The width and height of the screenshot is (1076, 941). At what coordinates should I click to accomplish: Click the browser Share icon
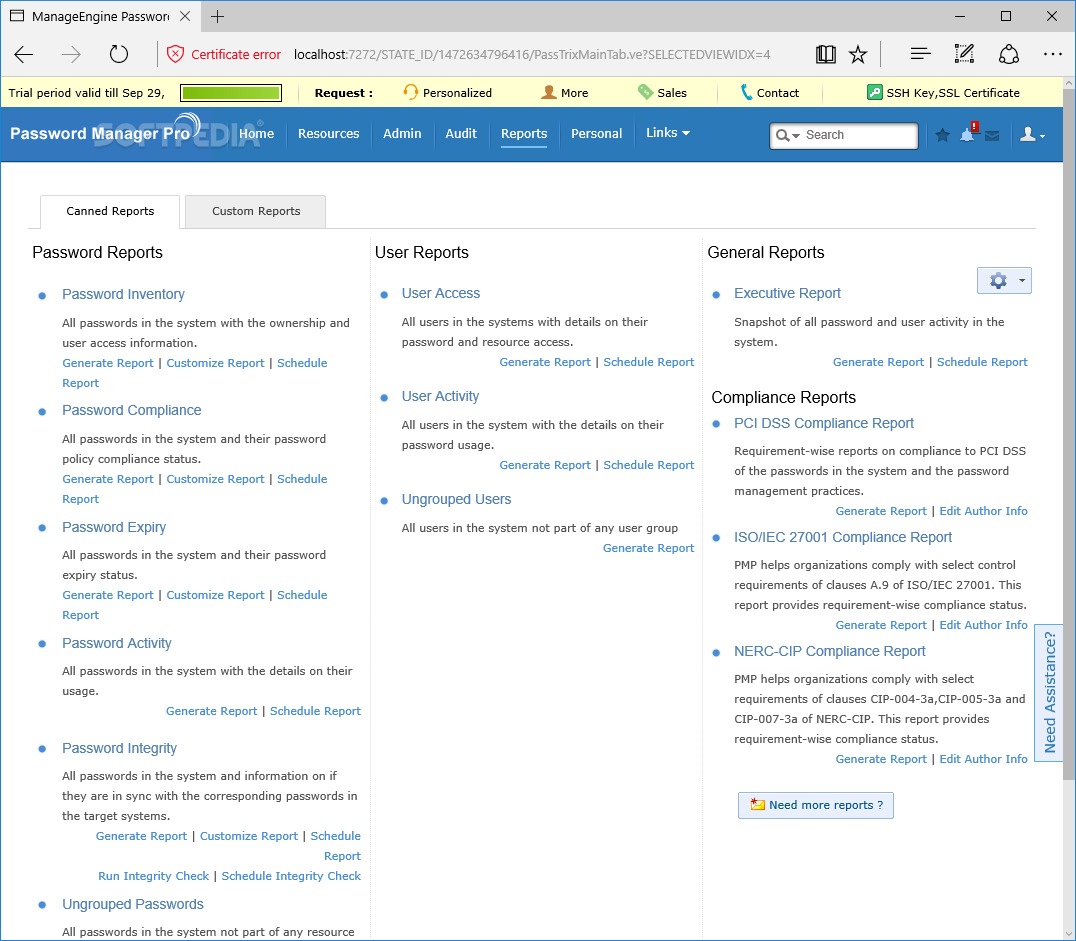click(1008, 54)
